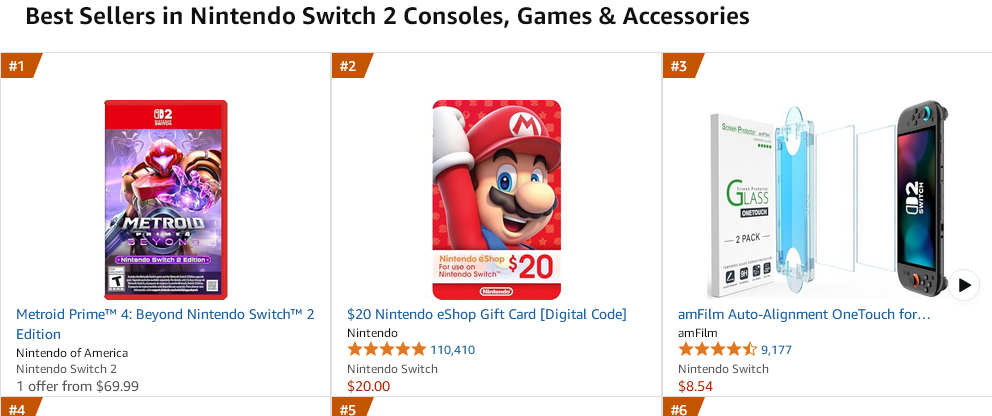The image size is (992, 416).
Task: Open $20 Nintendo eShop Gift Card link
Action: 486,314
